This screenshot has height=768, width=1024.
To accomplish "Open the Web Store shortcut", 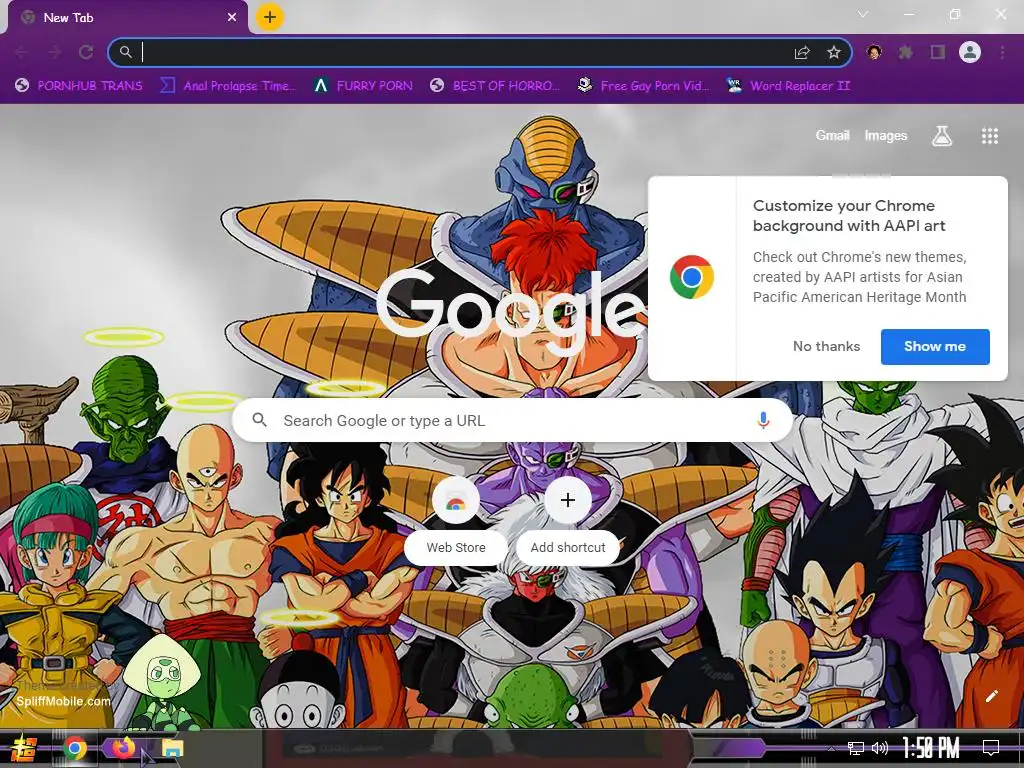I will tap(456, 519).
